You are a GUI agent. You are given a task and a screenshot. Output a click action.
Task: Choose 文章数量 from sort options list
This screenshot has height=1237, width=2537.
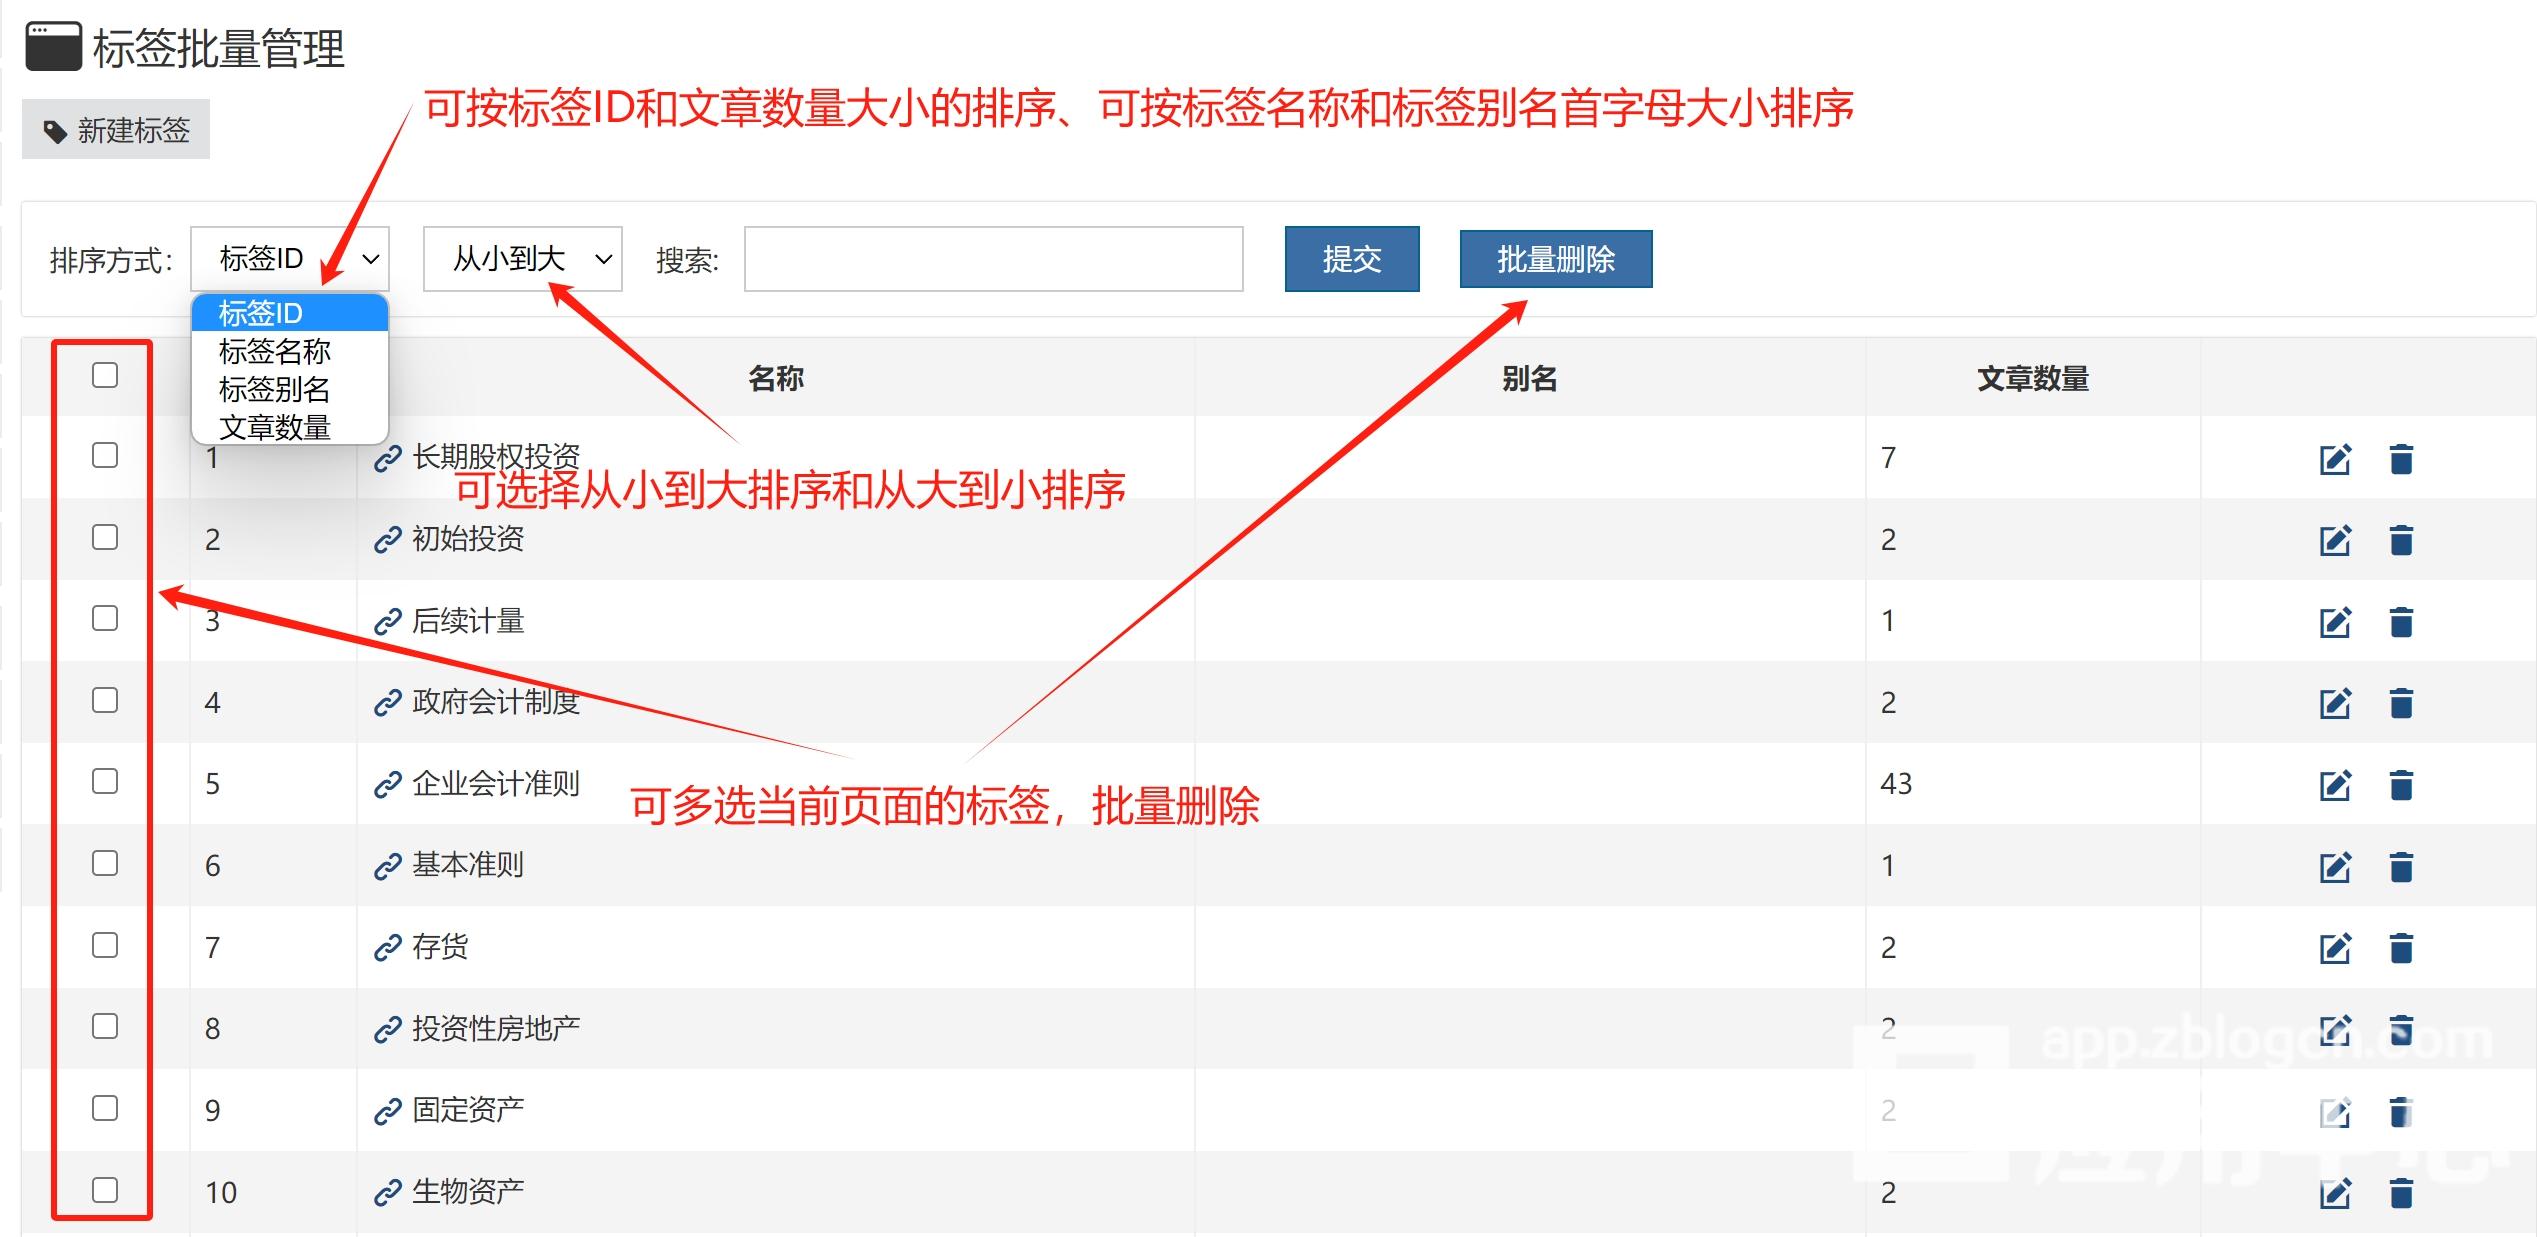275,428
